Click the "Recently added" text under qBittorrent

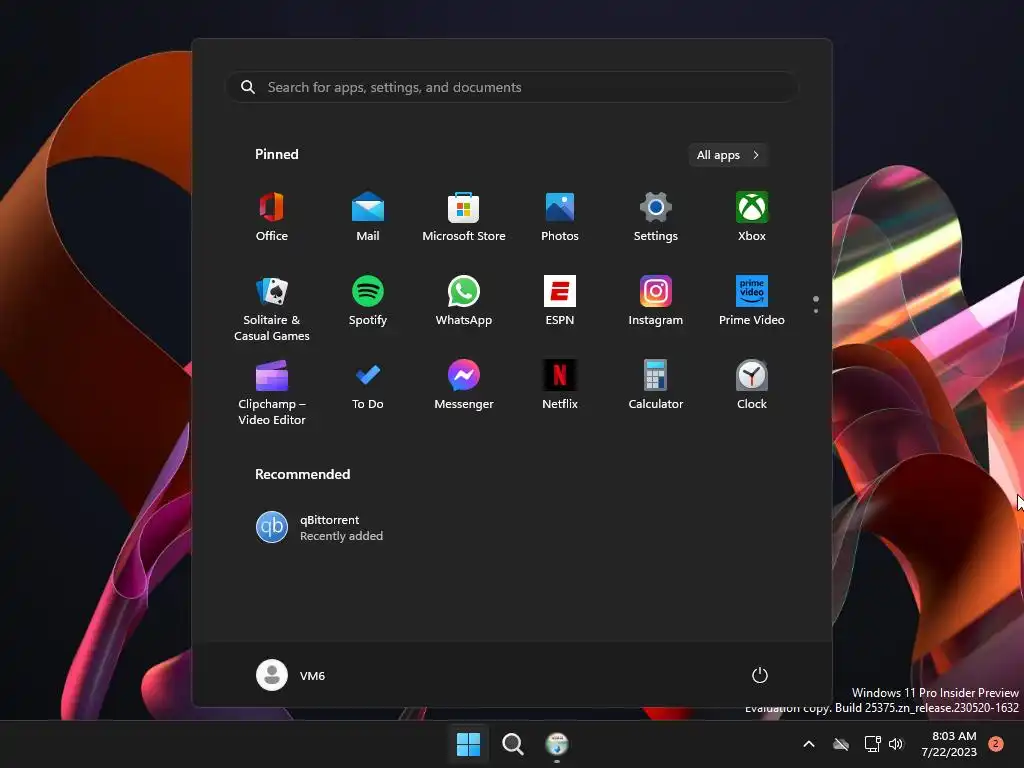coord(342,536)
